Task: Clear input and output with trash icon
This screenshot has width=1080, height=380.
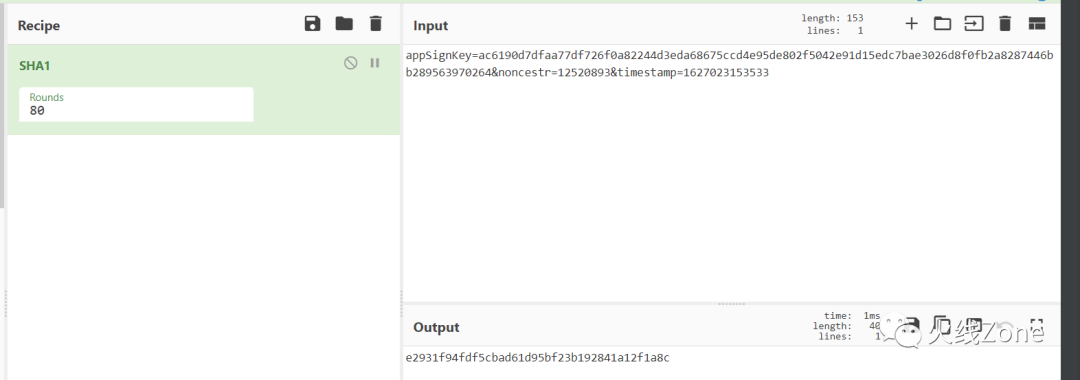Action: [x=1005, y=24]
